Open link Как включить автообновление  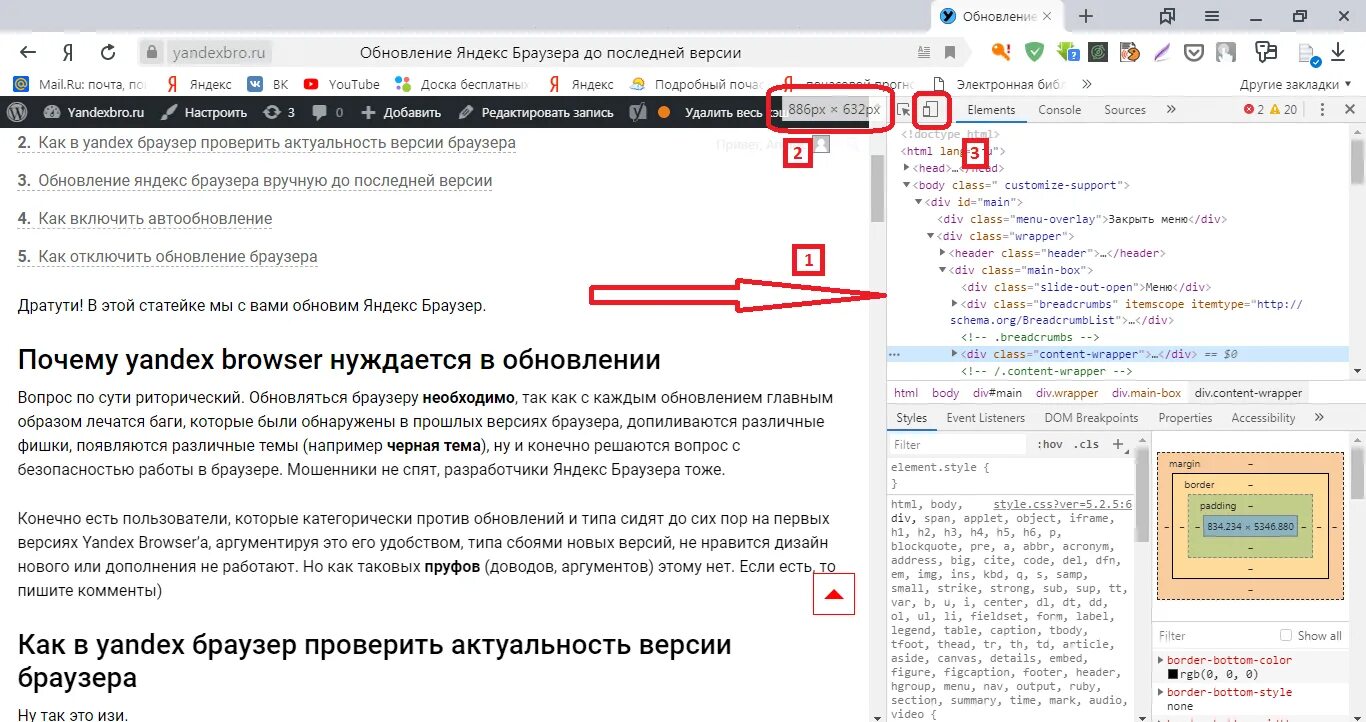(155, 219)
